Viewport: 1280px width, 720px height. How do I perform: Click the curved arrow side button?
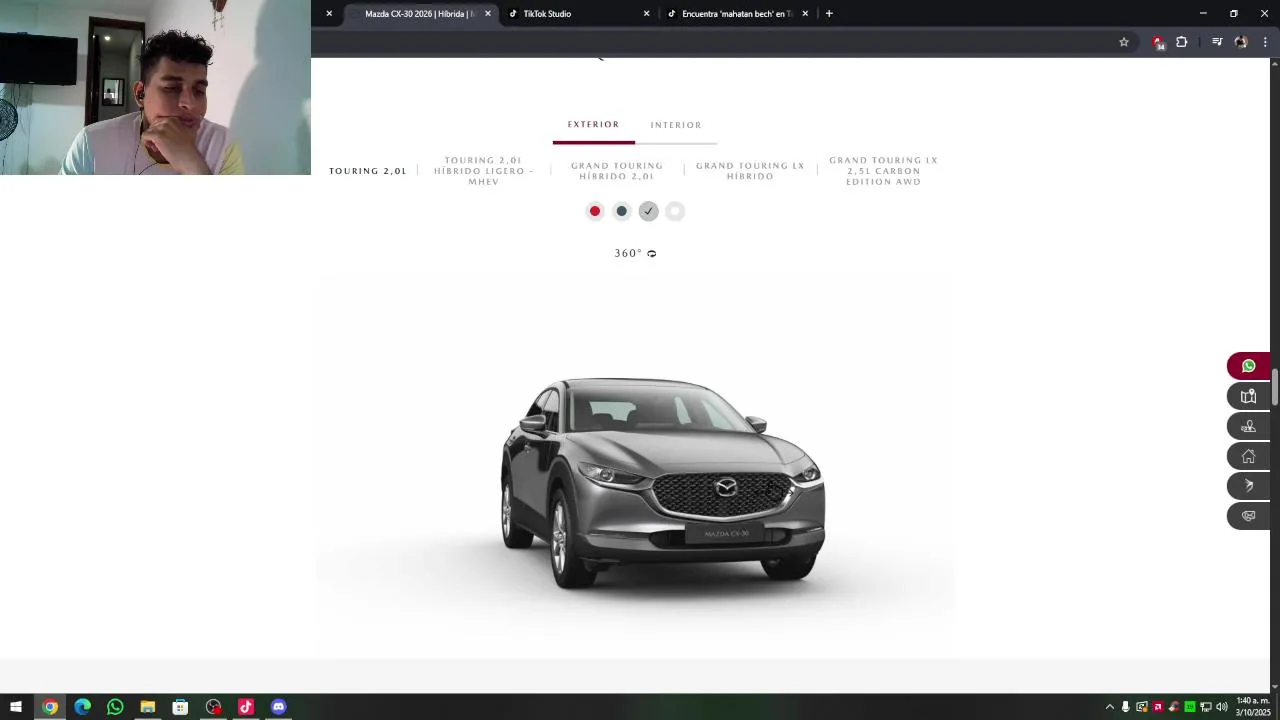1248,486
